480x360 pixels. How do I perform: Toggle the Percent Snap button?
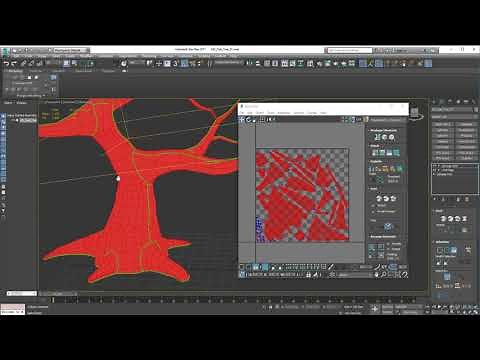click(x=192, y=63)
